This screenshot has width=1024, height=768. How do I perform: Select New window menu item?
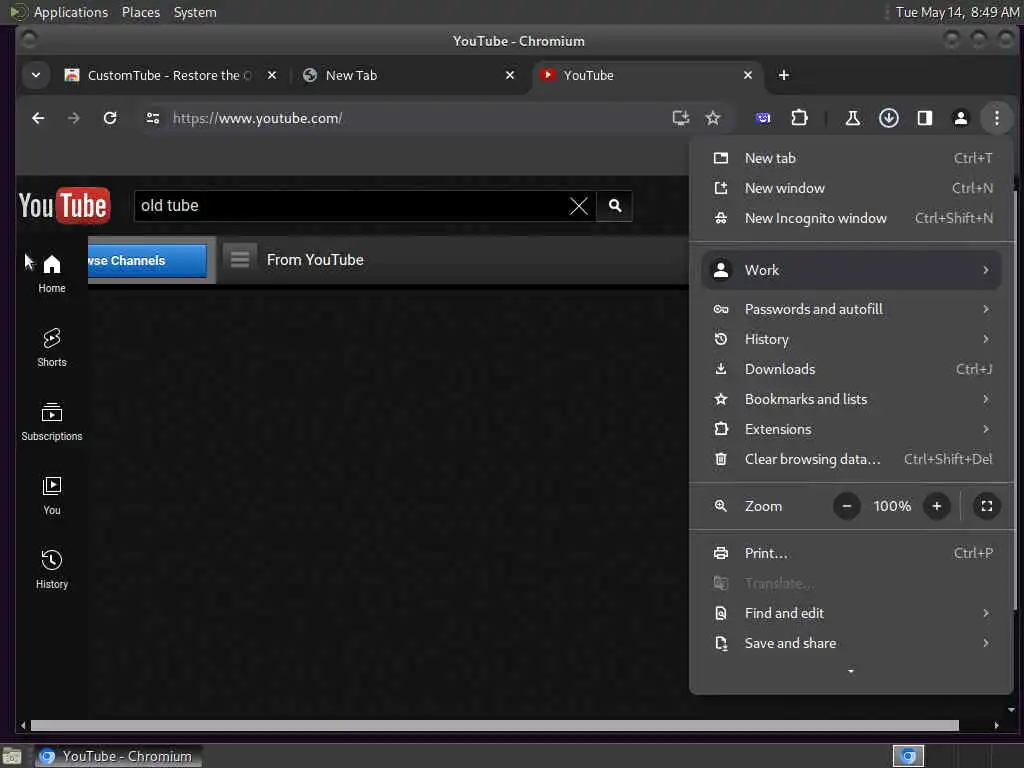[x=851, y=188]
